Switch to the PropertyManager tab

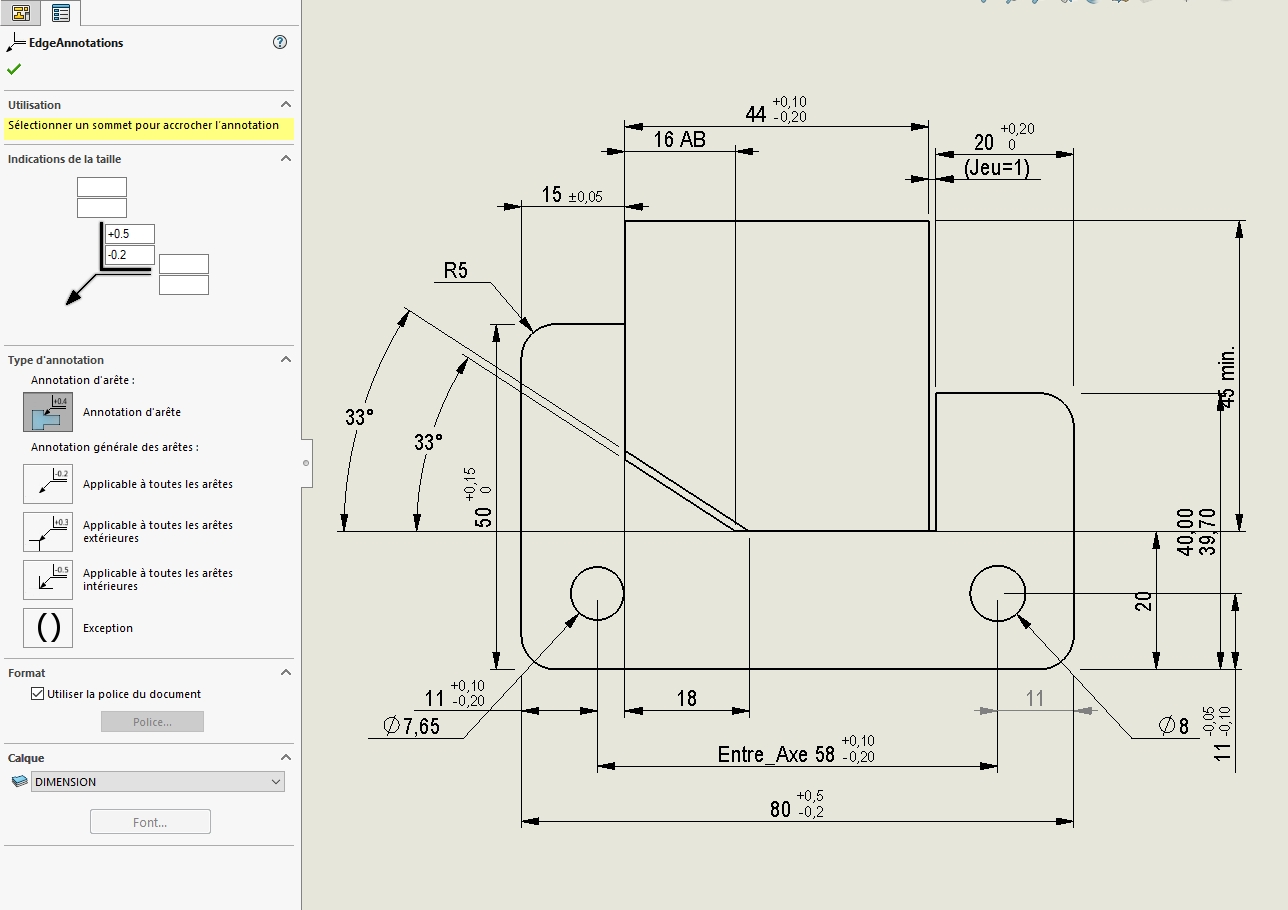pyautogui.click(x=61, y=13)
